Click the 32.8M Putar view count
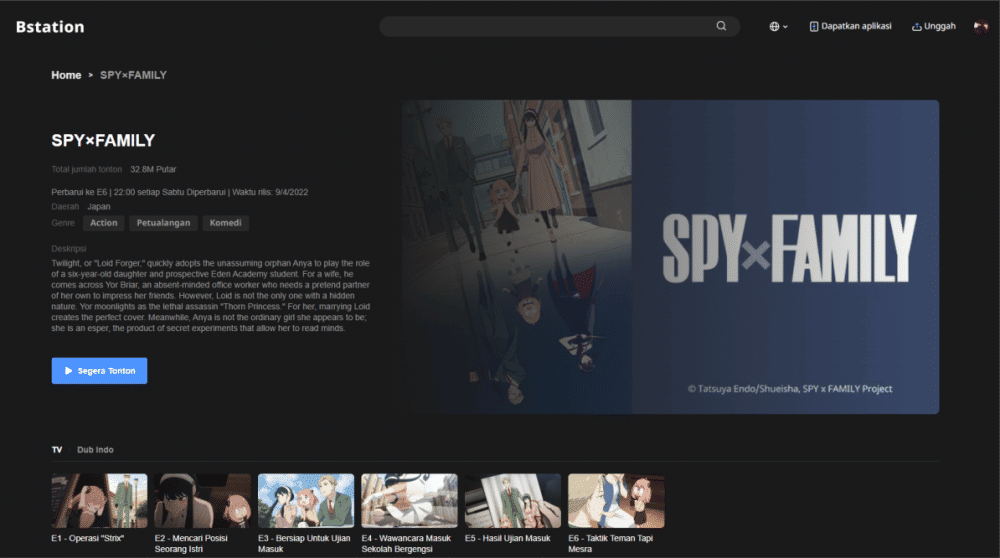 click(x=153, y=169)
